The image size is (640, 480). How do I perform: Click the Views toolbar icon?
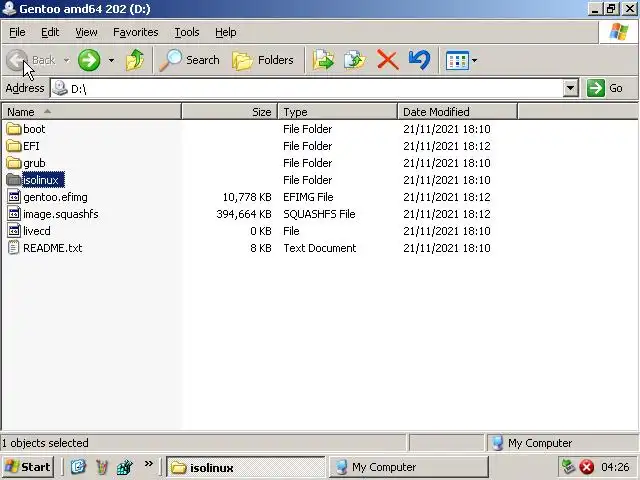tap(457, 60)
